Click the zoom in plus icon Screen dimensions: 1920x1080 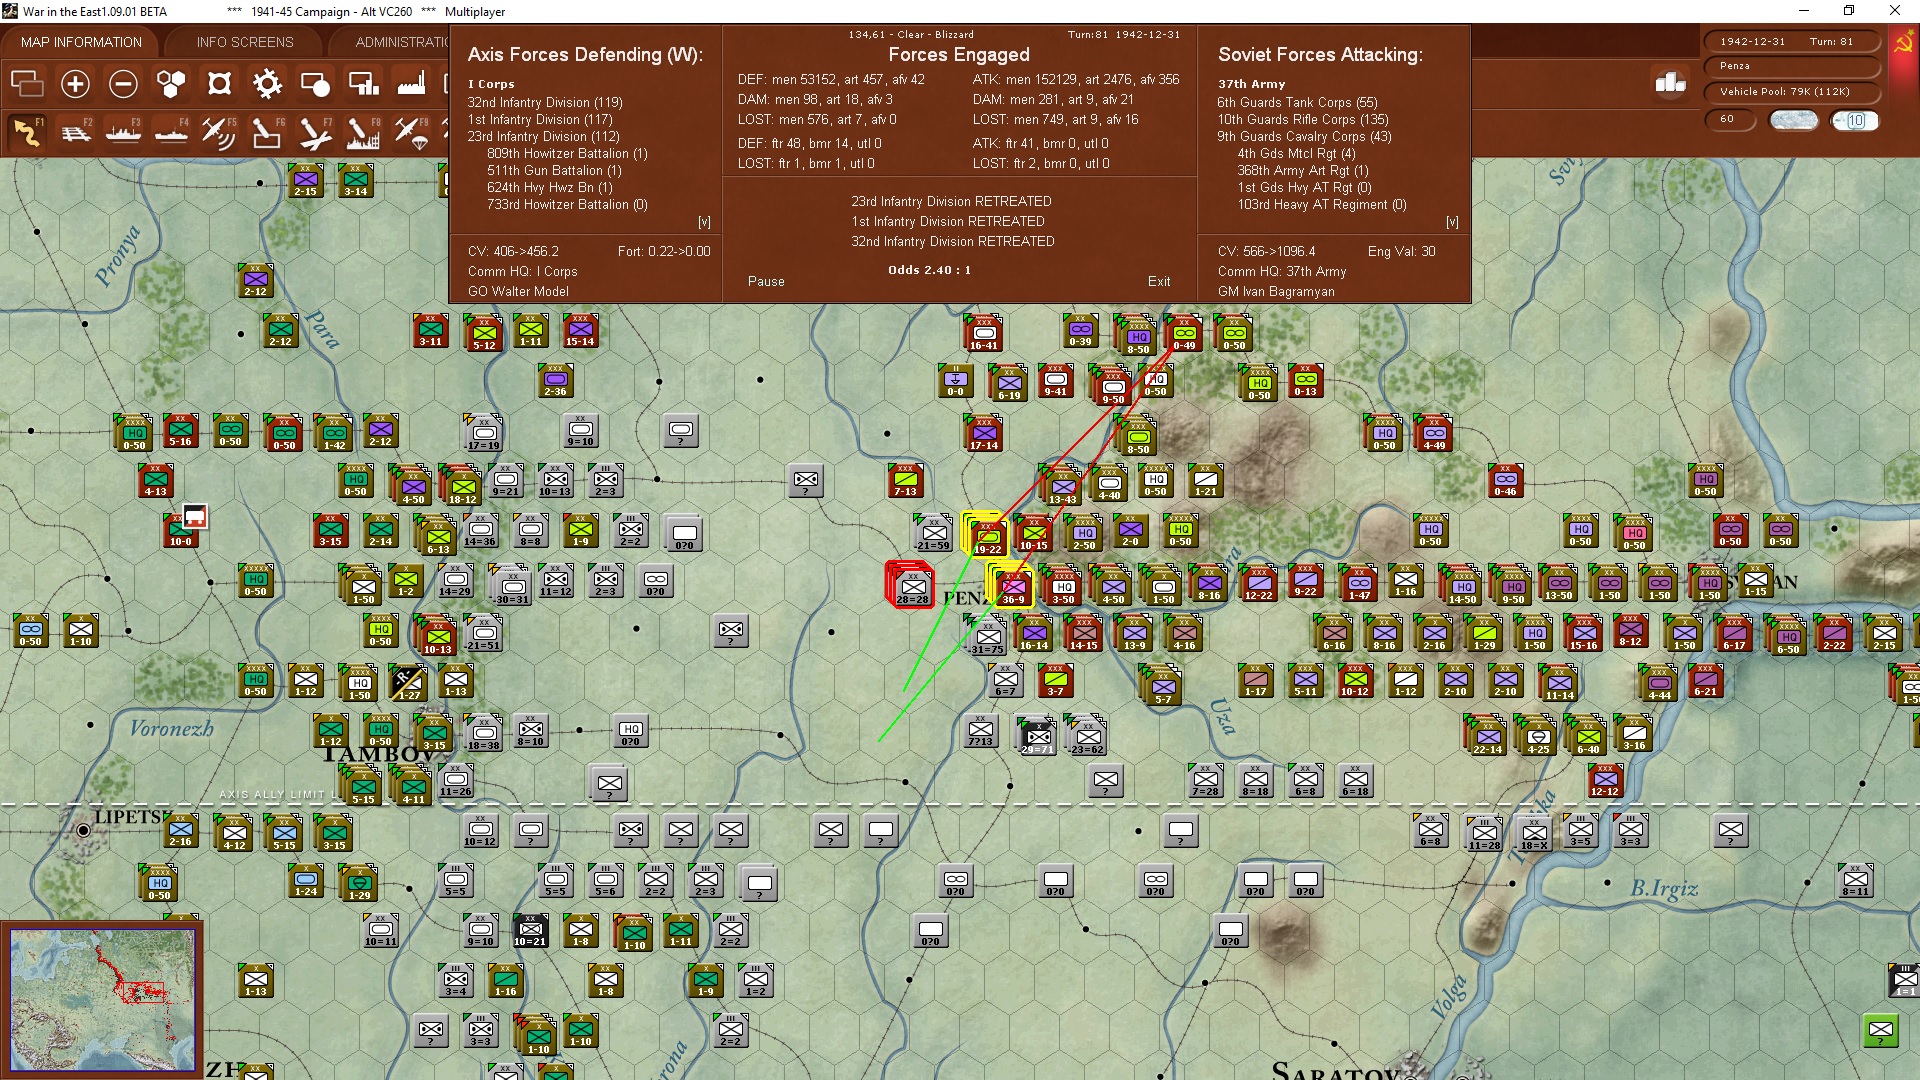tap(75, 84)
